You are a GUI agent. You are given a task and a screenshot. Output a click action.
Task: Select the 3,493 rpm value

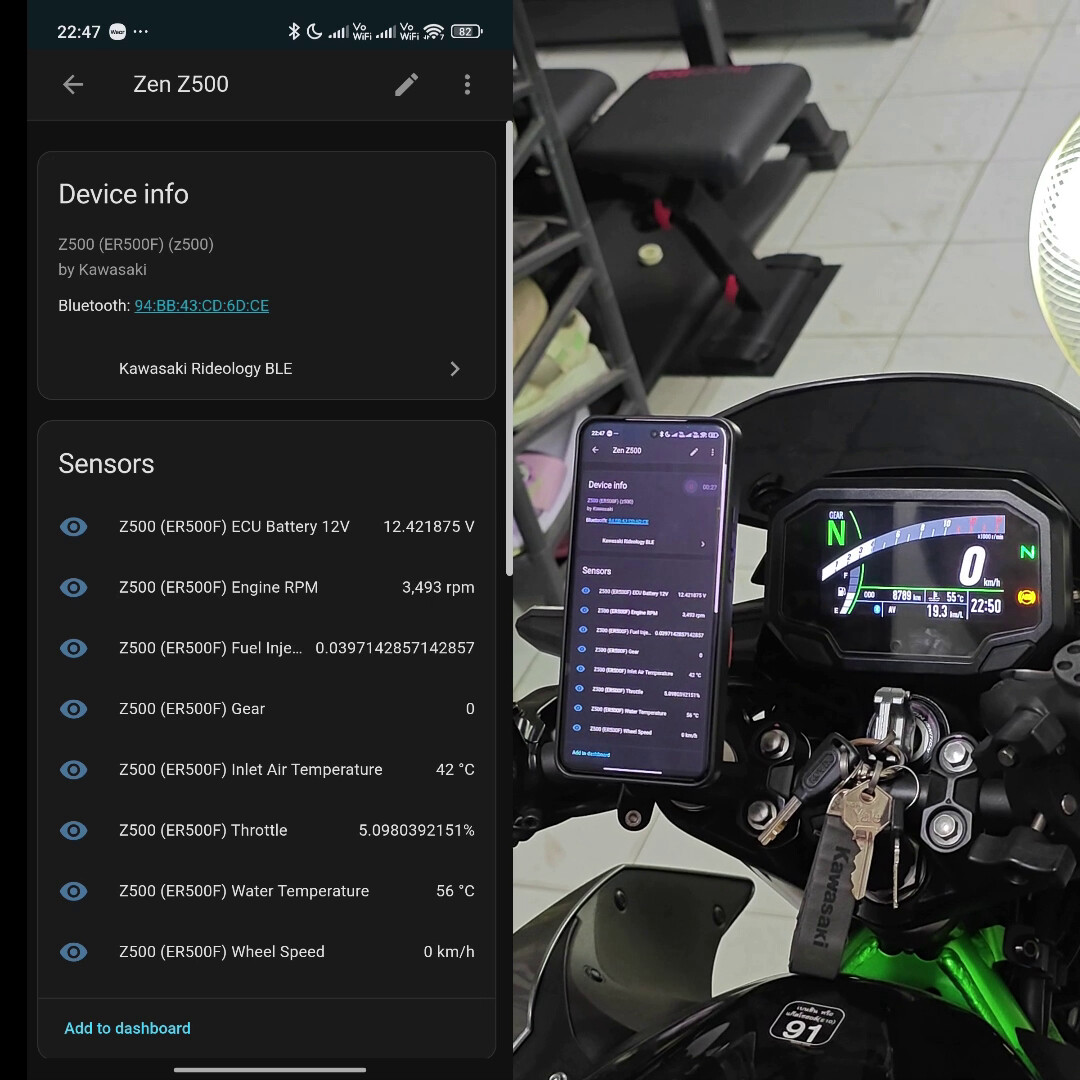click(438, 588)
